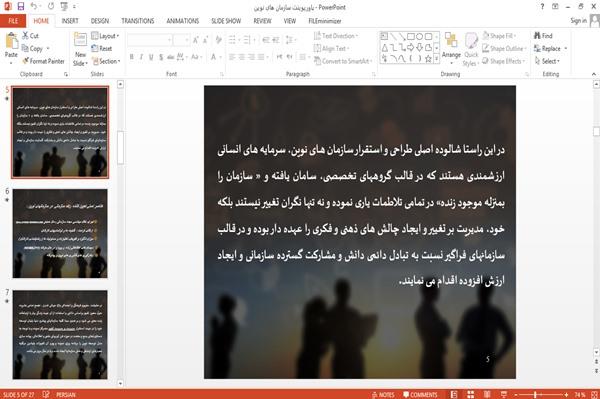Select slide 6 thumbnail

pos(60,233)
